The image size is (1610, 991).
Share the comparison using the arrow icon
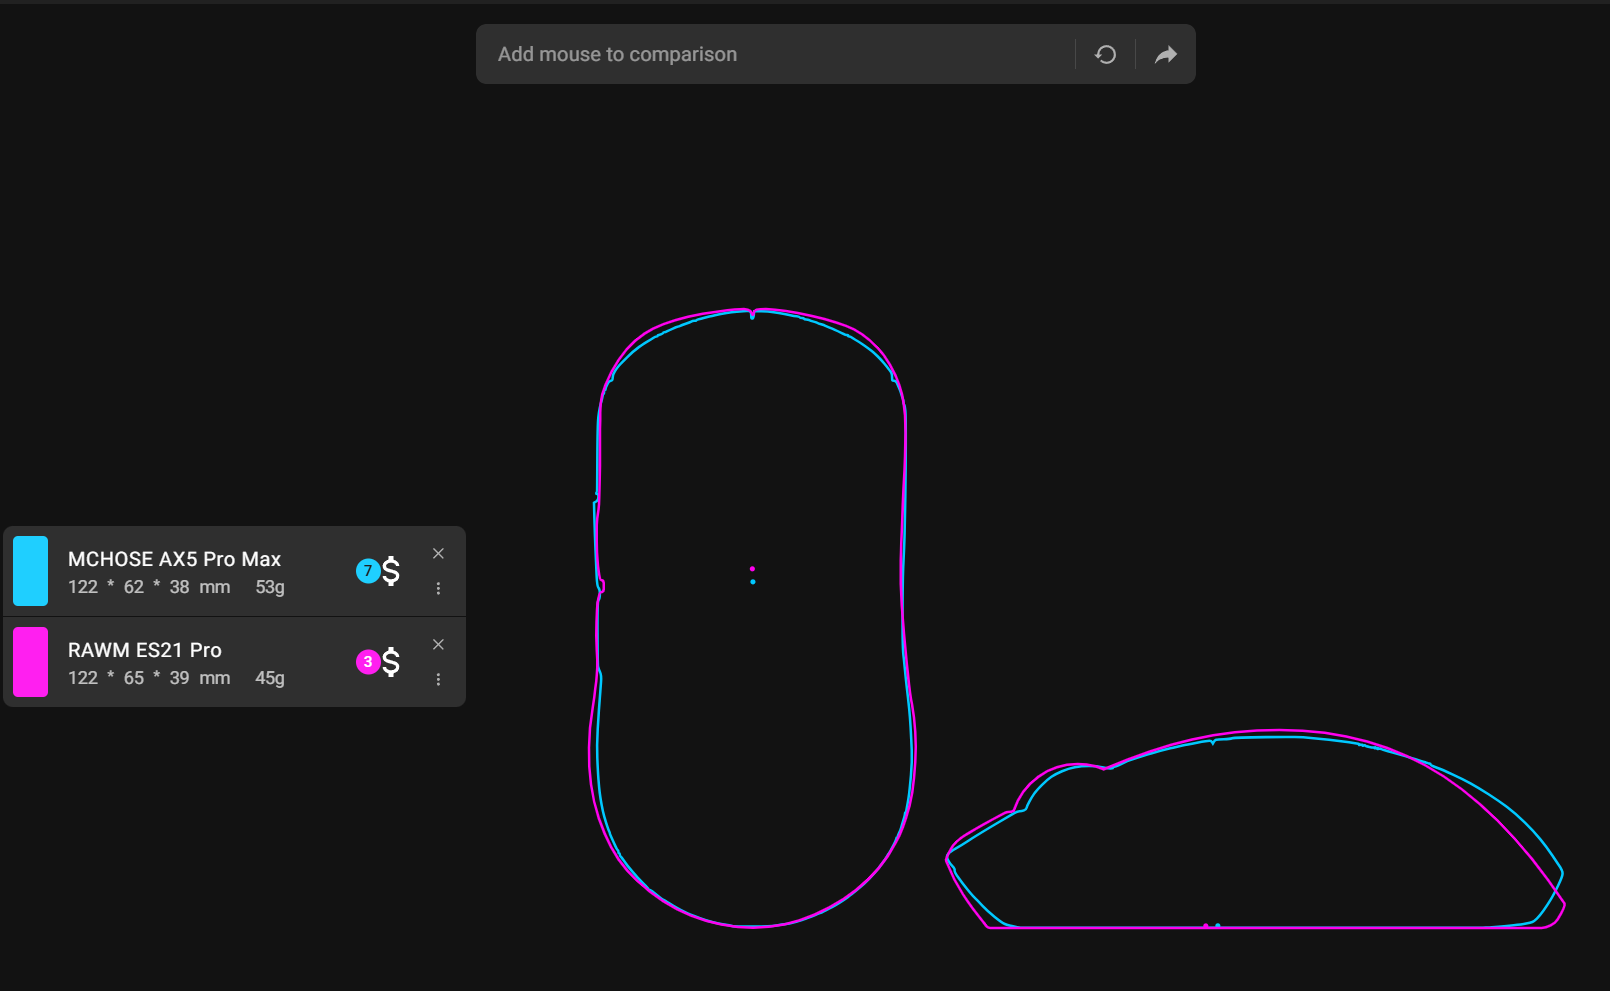1165,54
